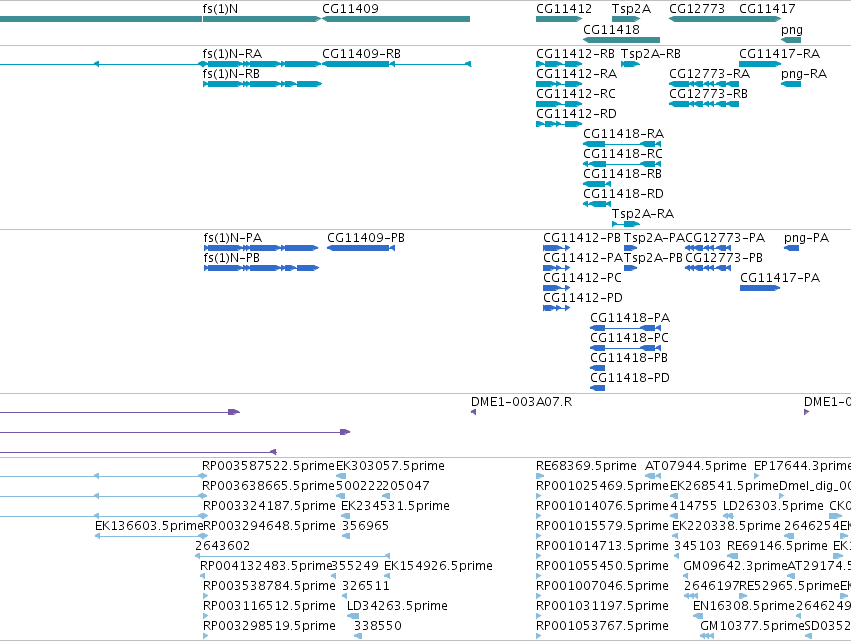The image size is (851, 641).
Task: Click the png gene annotation
Action: (x=791, y=40)
